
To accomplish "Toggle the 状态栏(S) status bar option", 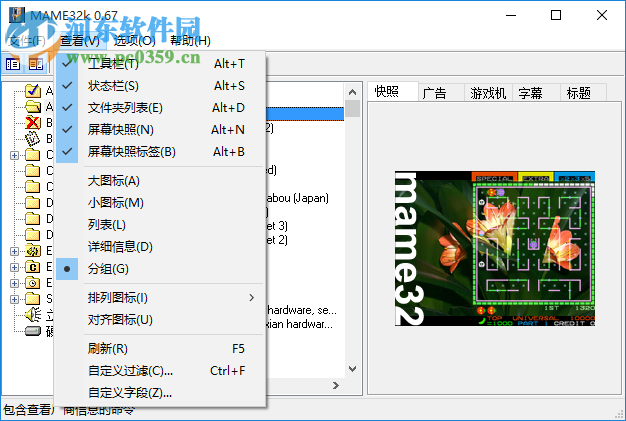I will coord(160,86).
